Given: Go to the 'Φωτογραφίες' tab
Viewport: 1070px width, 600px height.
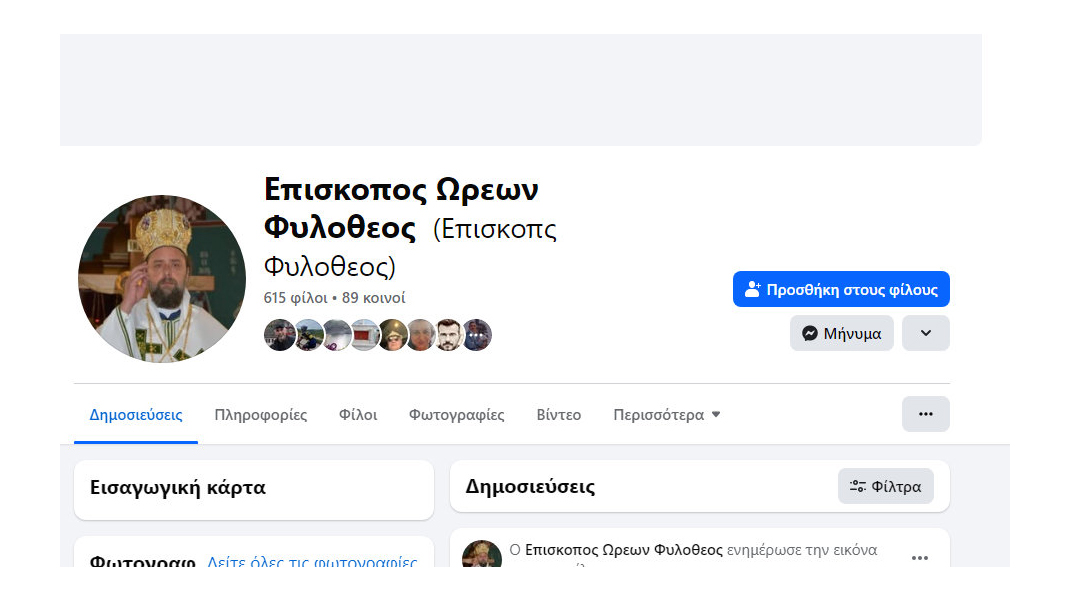Looking at the screenshot, I should tap(457, 414).
